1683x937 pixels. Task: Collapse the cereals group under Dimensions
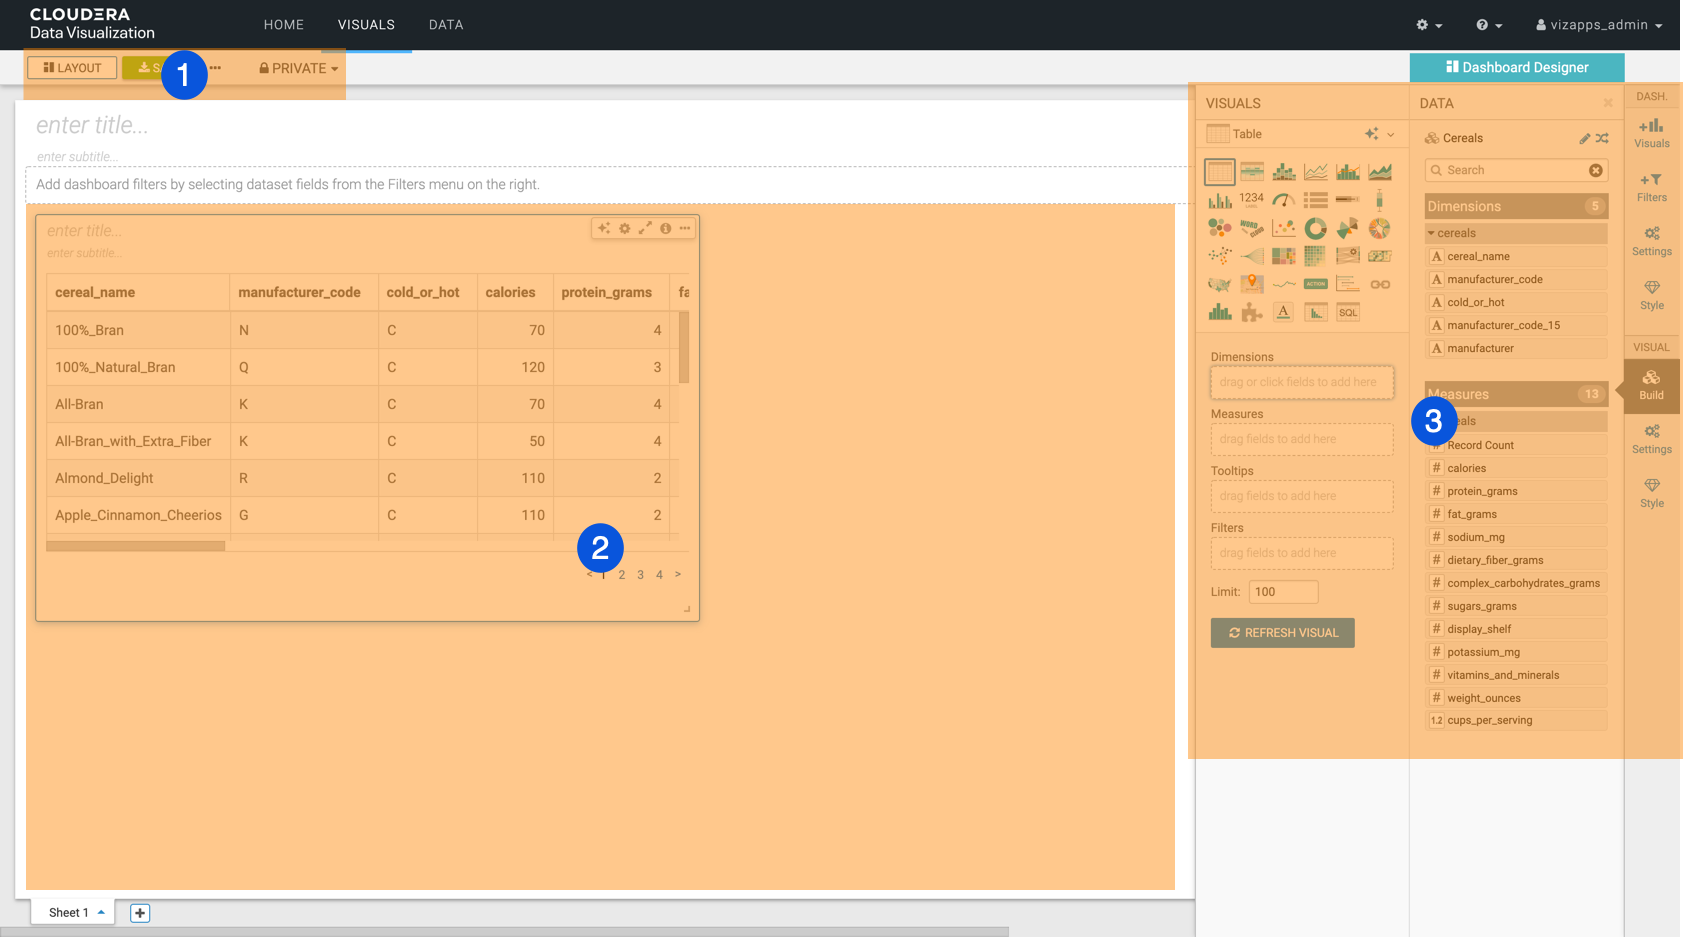(1431, 233)
